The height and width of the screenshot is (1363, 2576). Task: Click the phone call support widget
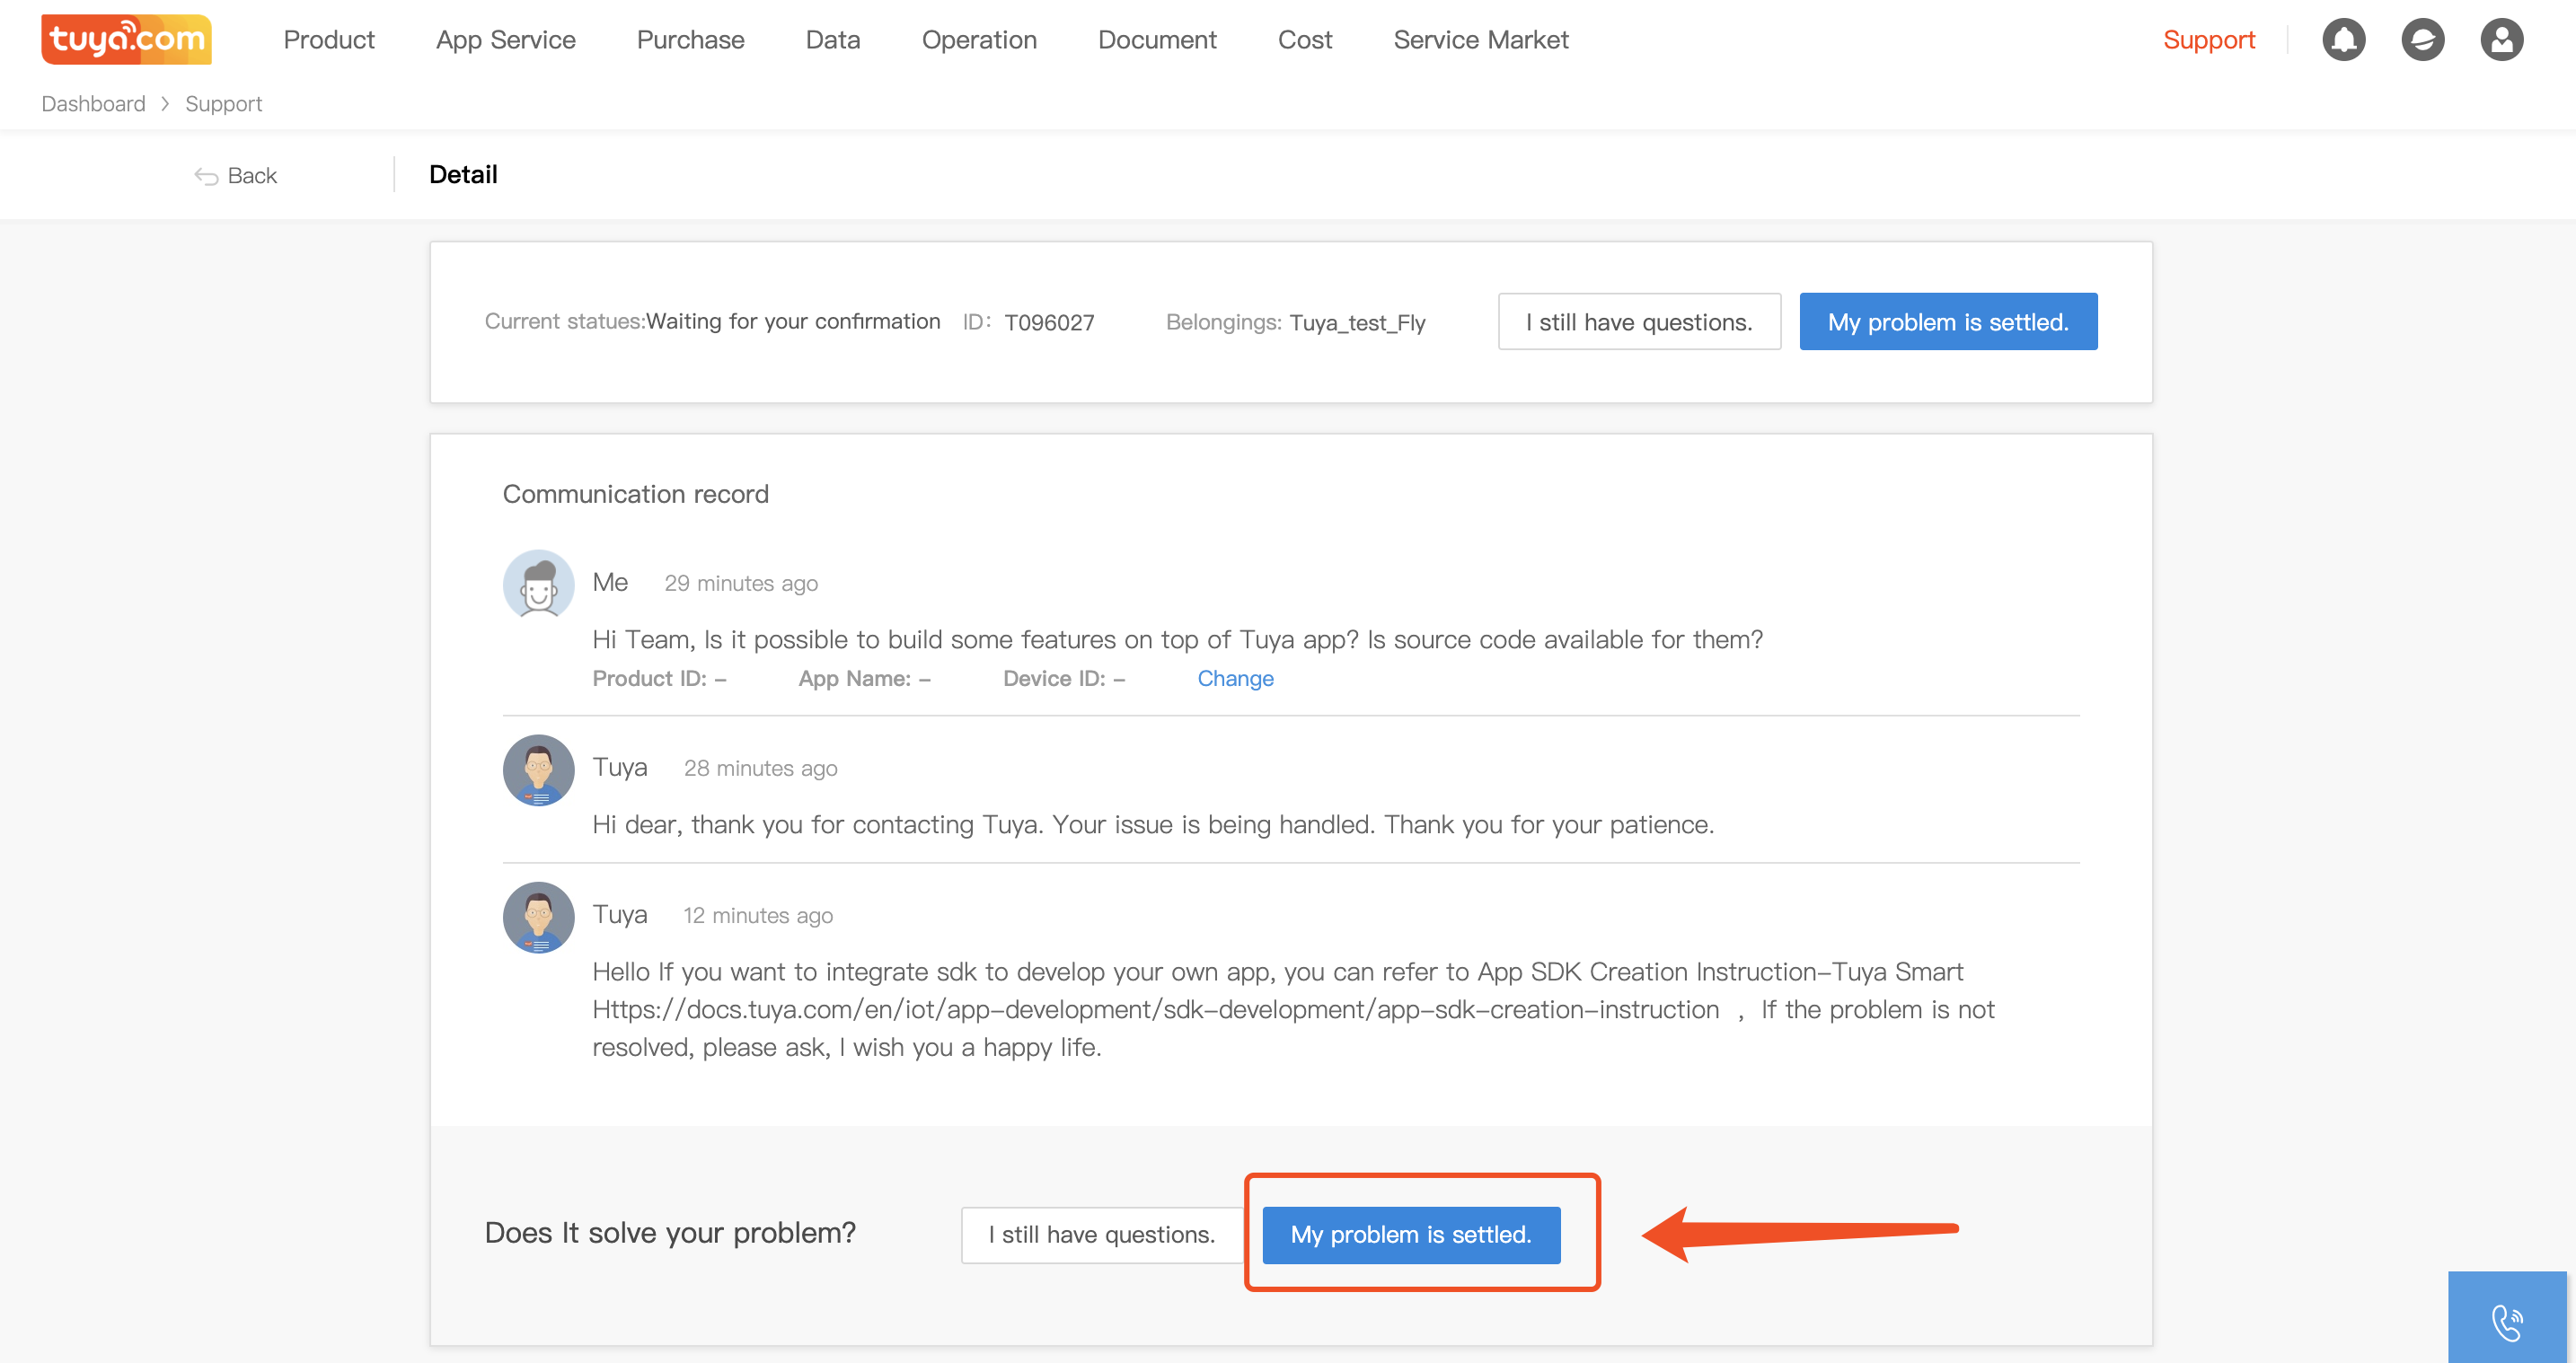click(x=2507, y=1319)
